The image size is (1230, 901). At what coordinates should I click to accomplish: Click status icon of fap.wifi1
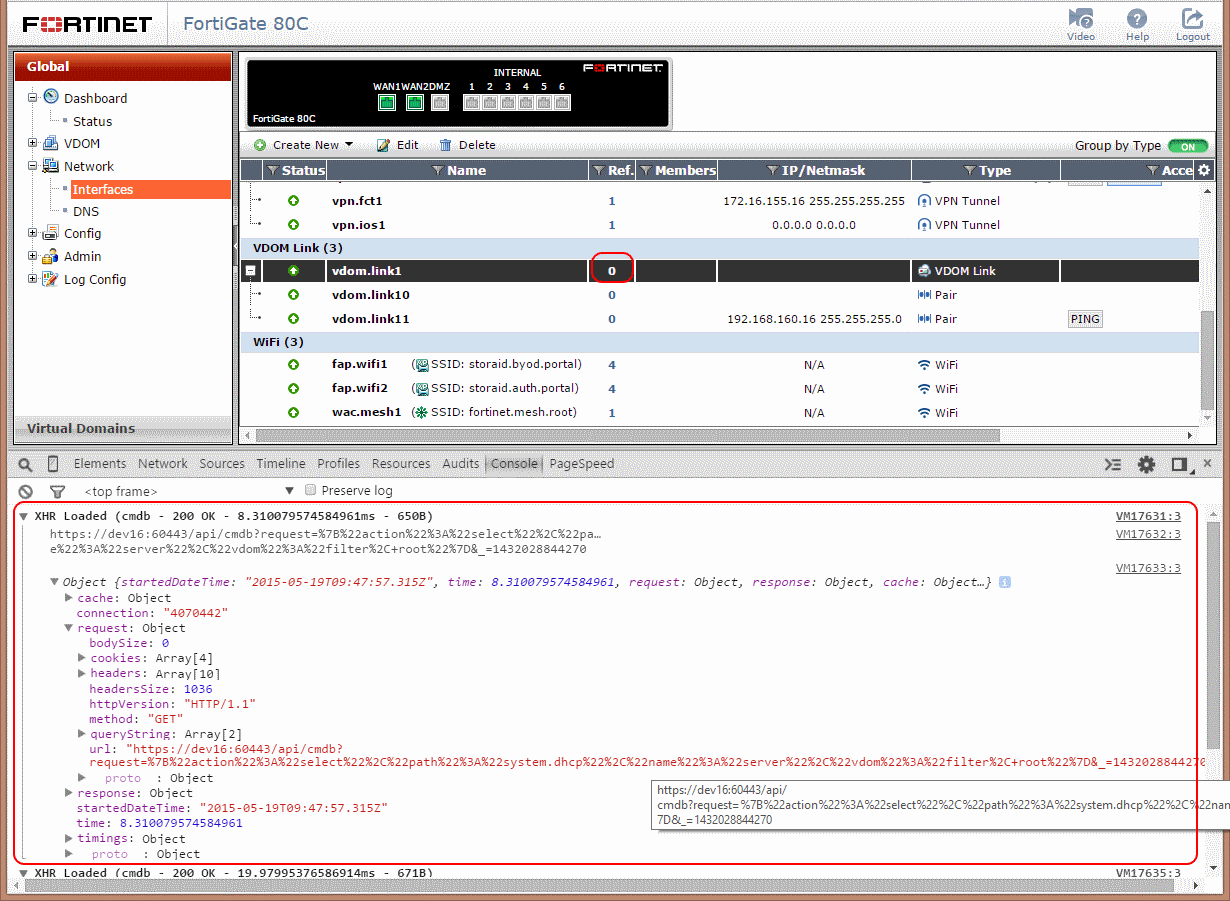(x=293, y=365)
